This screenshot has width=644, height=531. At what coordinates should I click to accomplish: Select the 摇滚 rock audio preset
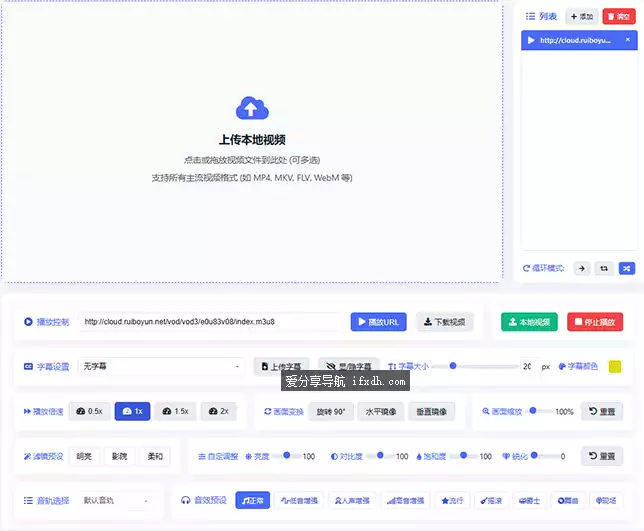coord(491,501)
